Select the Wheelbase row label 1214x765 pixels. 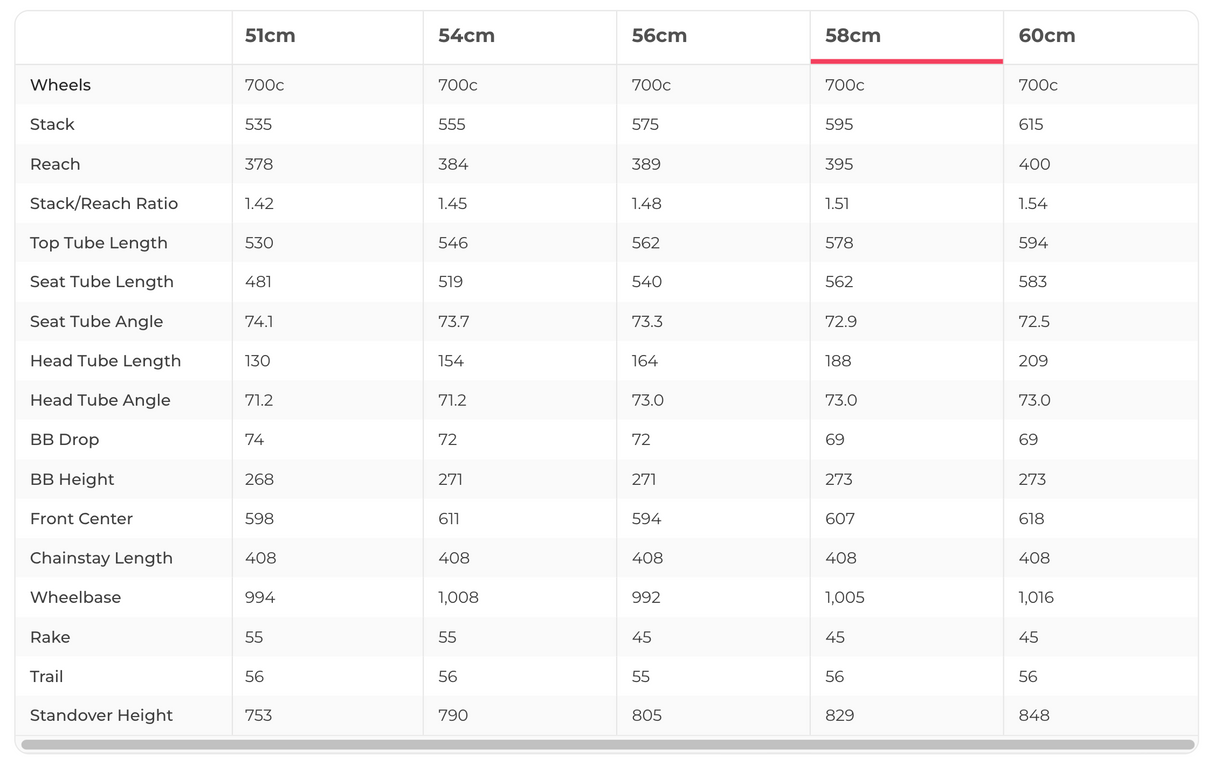(75, 597)
